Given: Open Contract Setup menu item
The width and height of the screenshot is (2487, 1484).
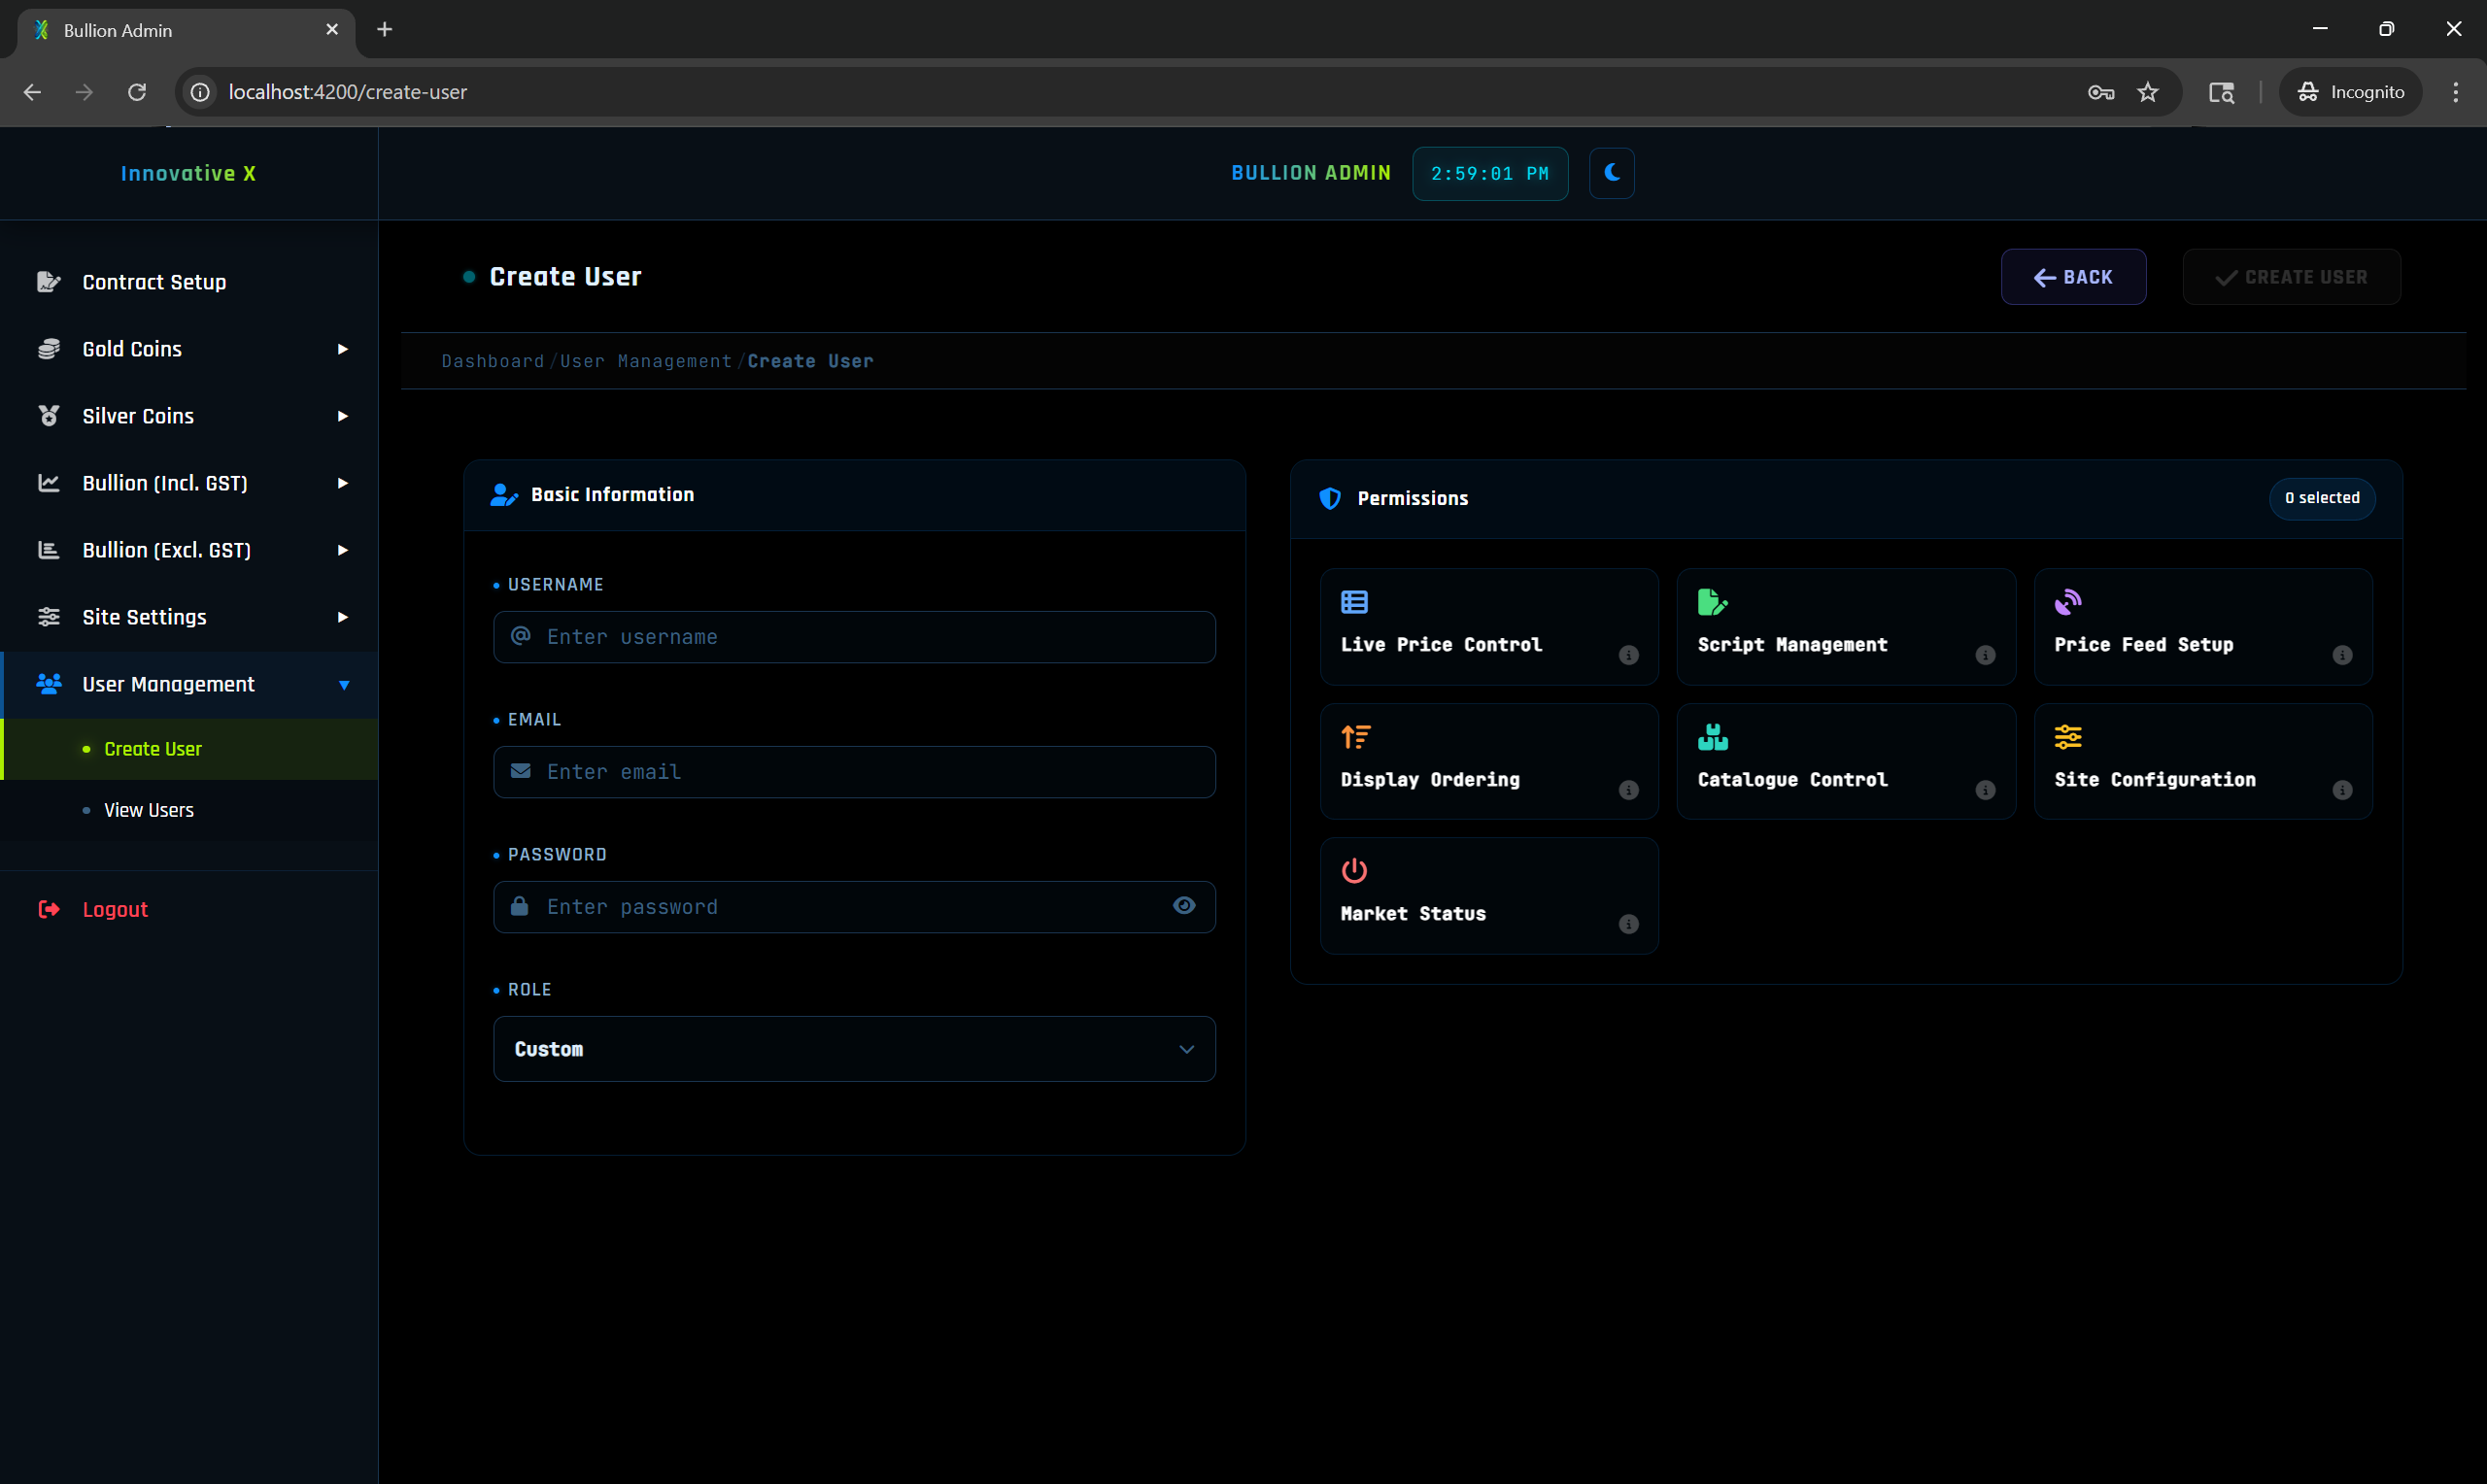Looking at the screenshot, I should [189, 282].
